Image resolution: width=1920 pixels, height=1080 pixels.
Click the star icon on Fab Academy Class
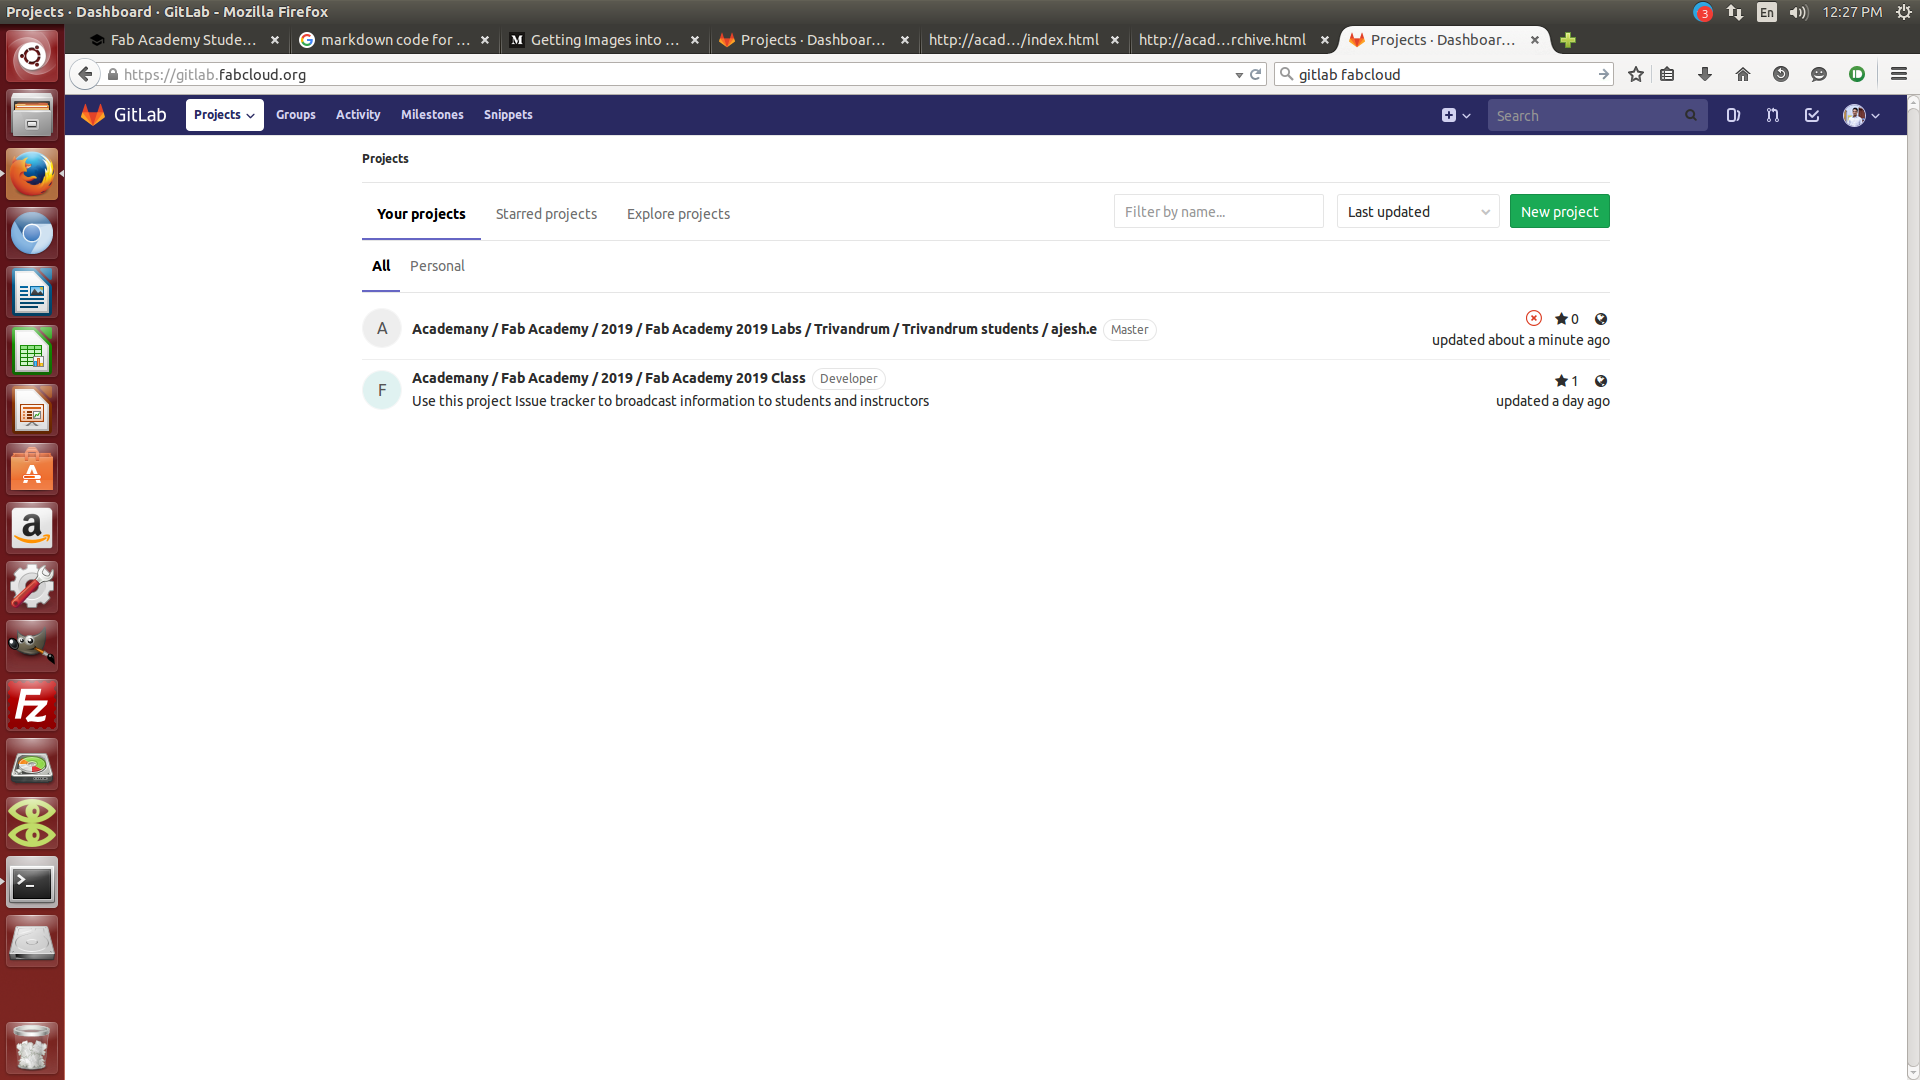coord(1559,381)
